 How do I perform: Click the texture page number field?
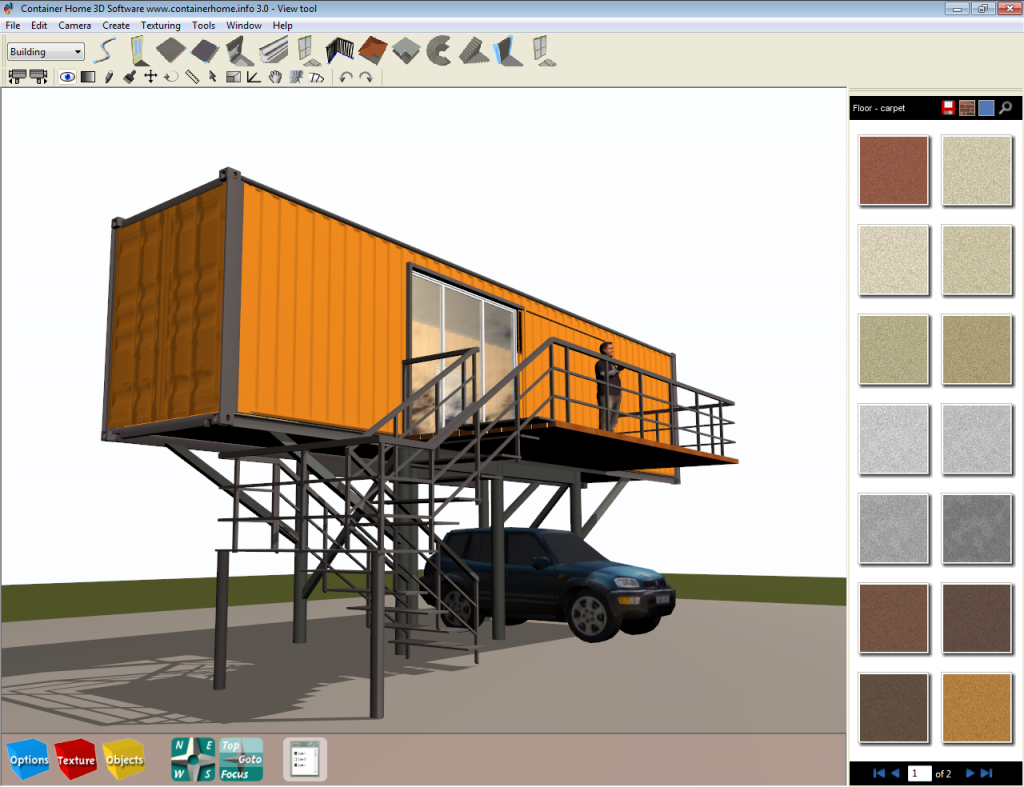(919, 773)
